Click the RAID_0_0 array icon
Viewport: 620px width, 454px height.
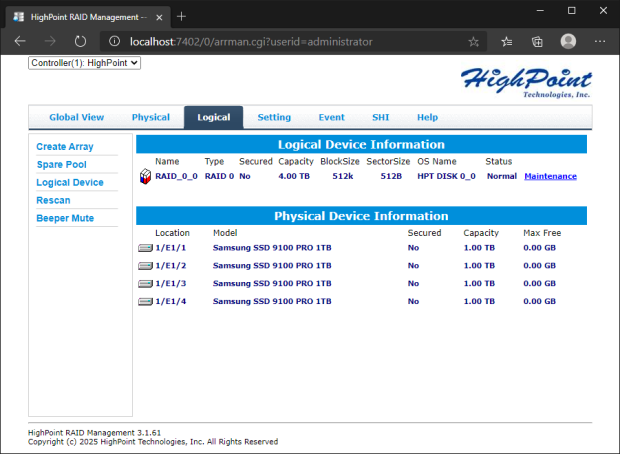pyautogui.click(x=145, y=177)
